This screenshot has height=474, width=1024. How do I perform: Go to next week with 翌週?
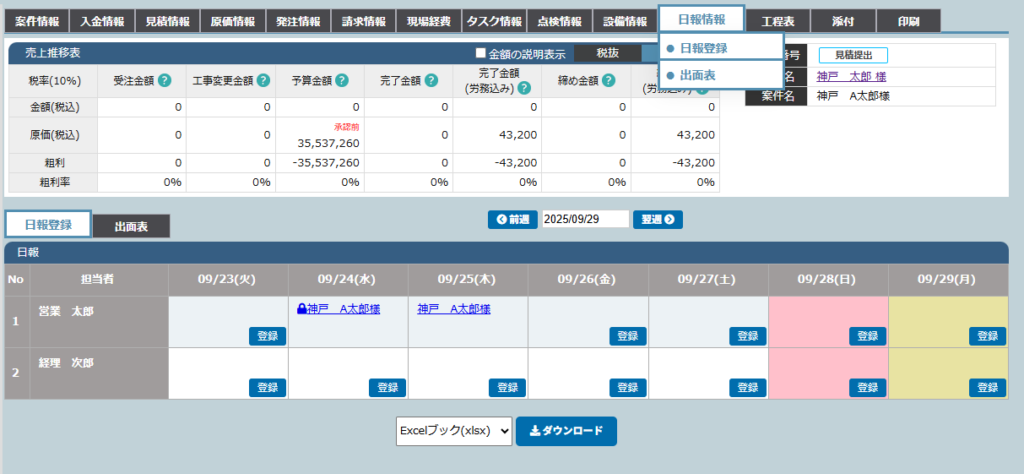657,219
